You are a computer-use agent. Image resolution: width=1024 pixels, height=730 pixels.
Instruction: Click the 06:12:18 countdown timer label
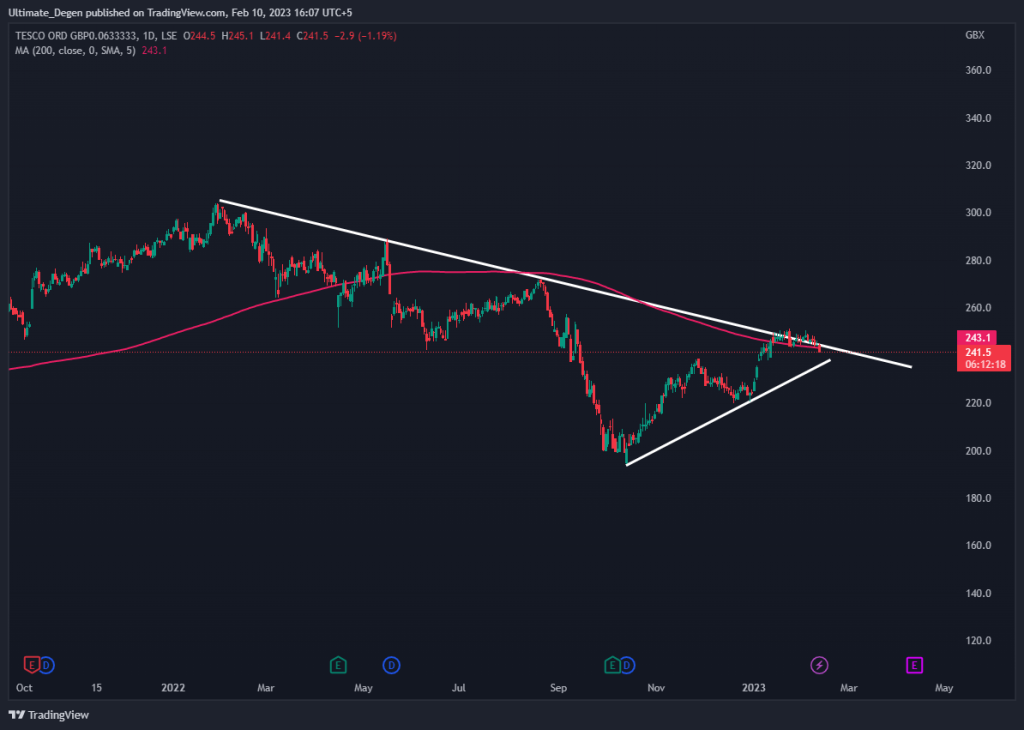point(985,364)
